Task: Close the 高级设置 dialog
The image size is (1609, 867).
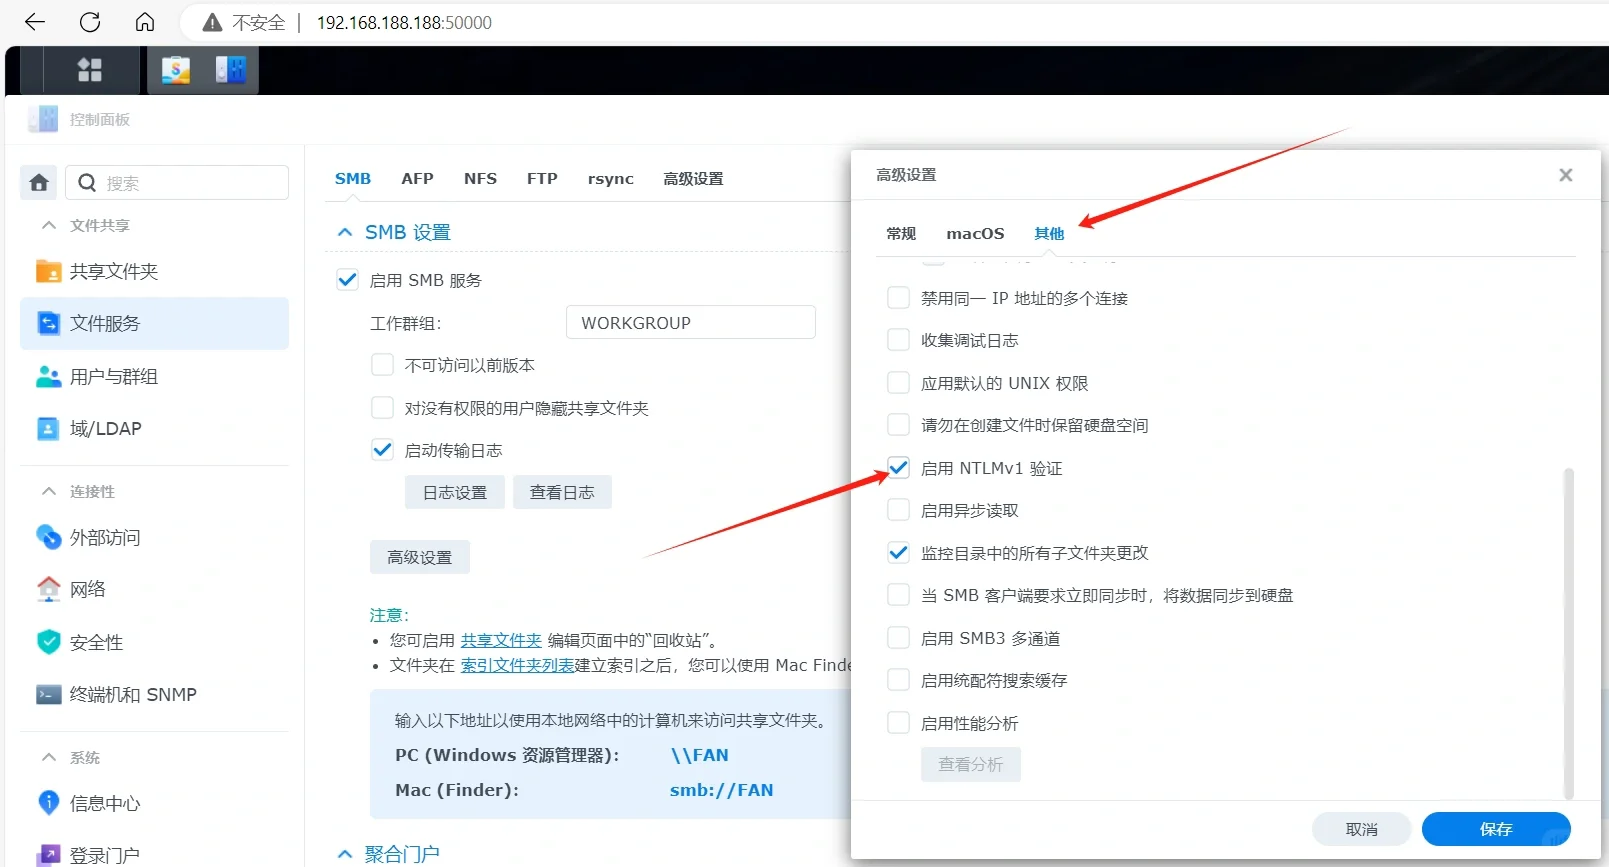Action: (x=1566, y=175)
